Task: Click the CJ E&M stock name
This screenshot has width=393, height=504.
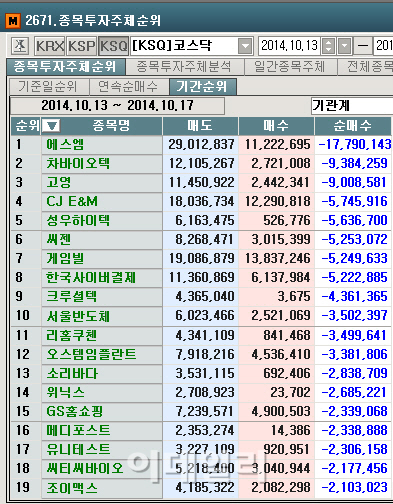Action: (72, 201)
